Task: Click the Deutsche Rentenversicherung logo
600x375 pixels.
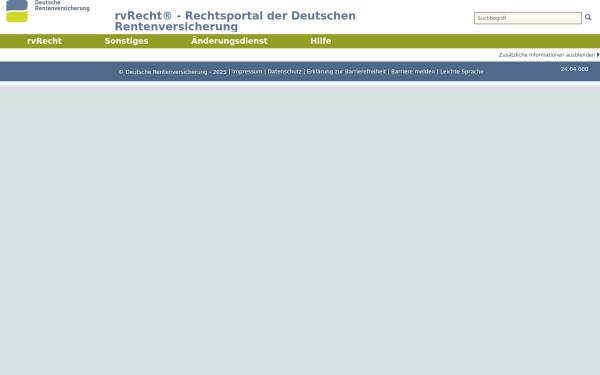Action: point(48,11)
